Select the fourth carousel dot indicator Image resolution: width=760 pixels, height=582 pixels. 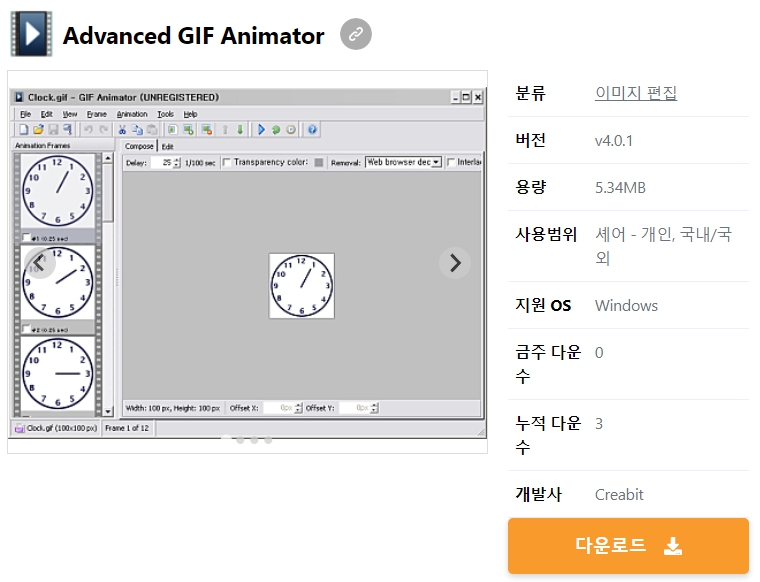(269, 440)
